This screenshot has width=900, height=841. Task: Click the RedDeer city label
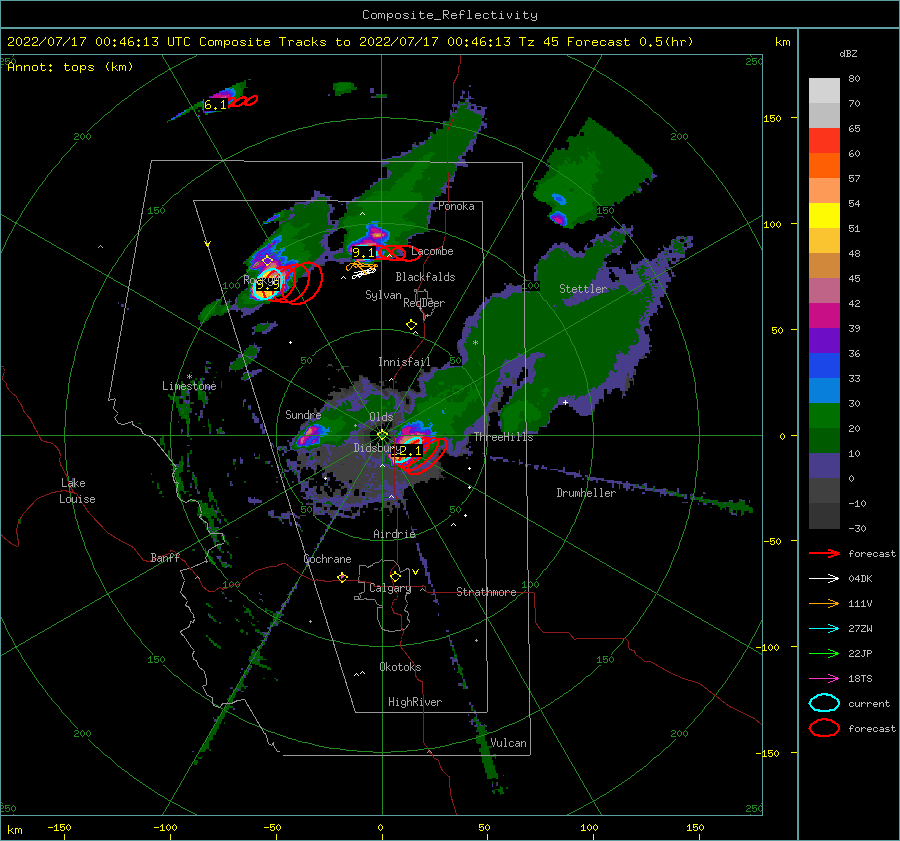click(x=424, y=303)
